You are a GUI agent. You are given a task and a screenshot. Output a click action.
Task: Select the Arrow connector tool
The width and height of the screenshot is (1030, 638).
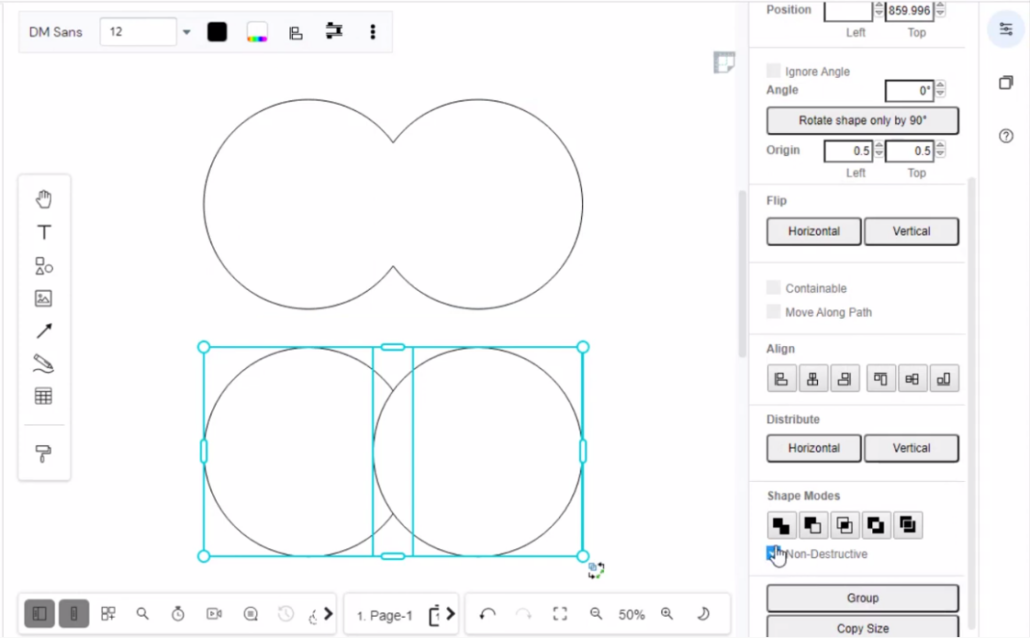pos(44,331)
